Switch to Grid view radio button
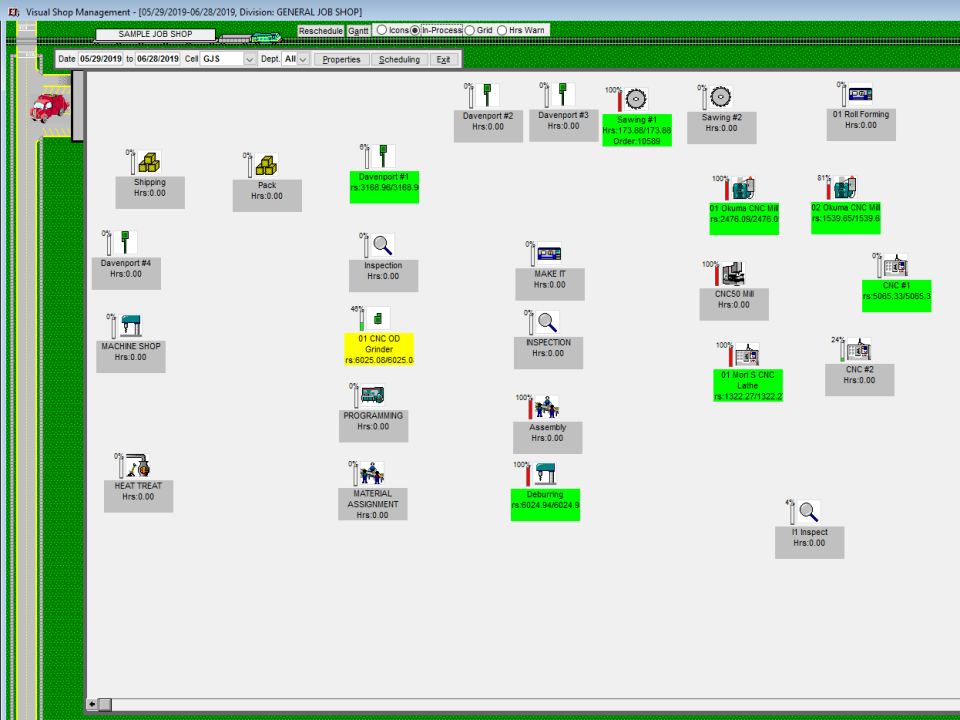Screen dimensions: 960x720 (470, 30)
